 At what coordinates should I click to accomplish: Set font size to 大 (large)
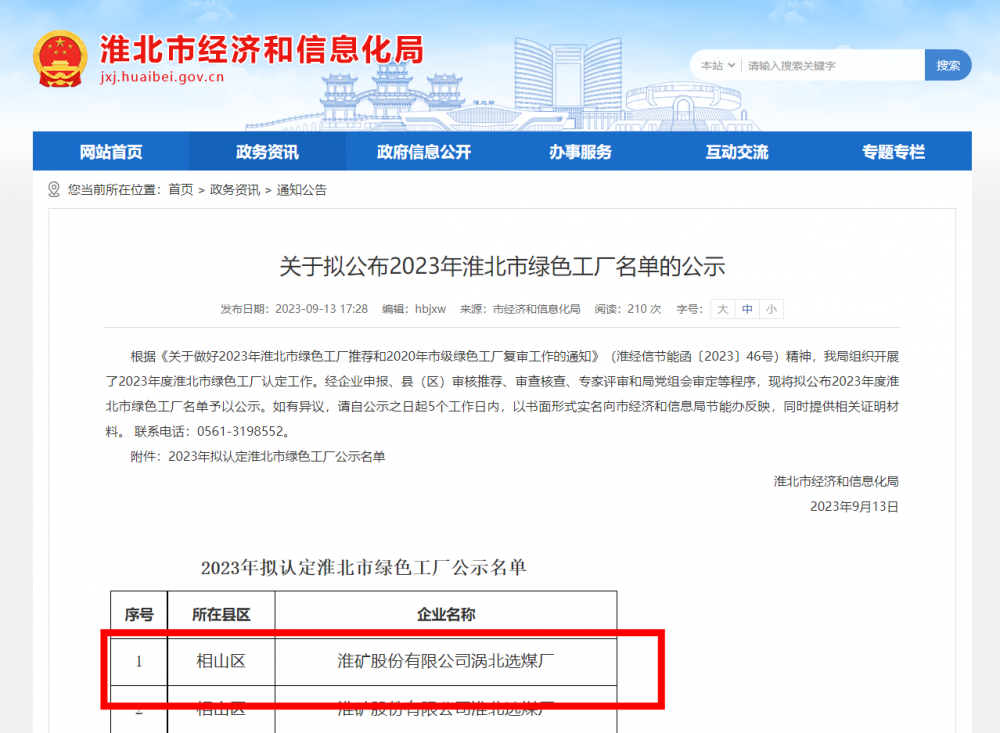coord(723,309)
